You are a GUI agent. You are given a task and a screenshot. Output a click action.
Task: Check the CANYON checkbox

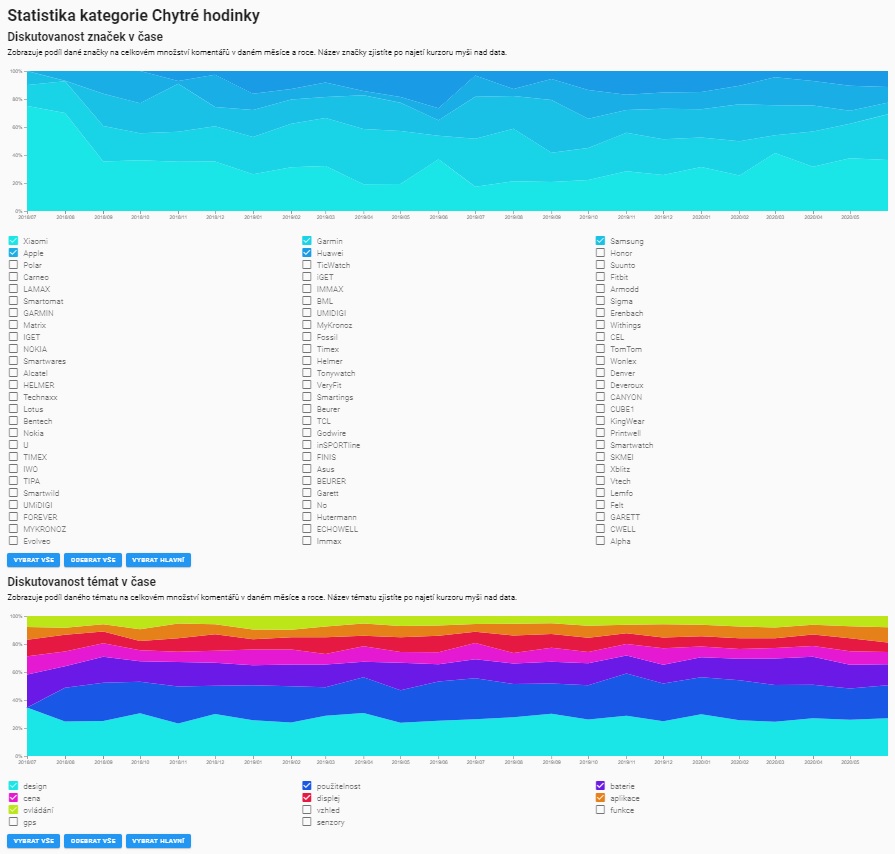tap(600, 397)
